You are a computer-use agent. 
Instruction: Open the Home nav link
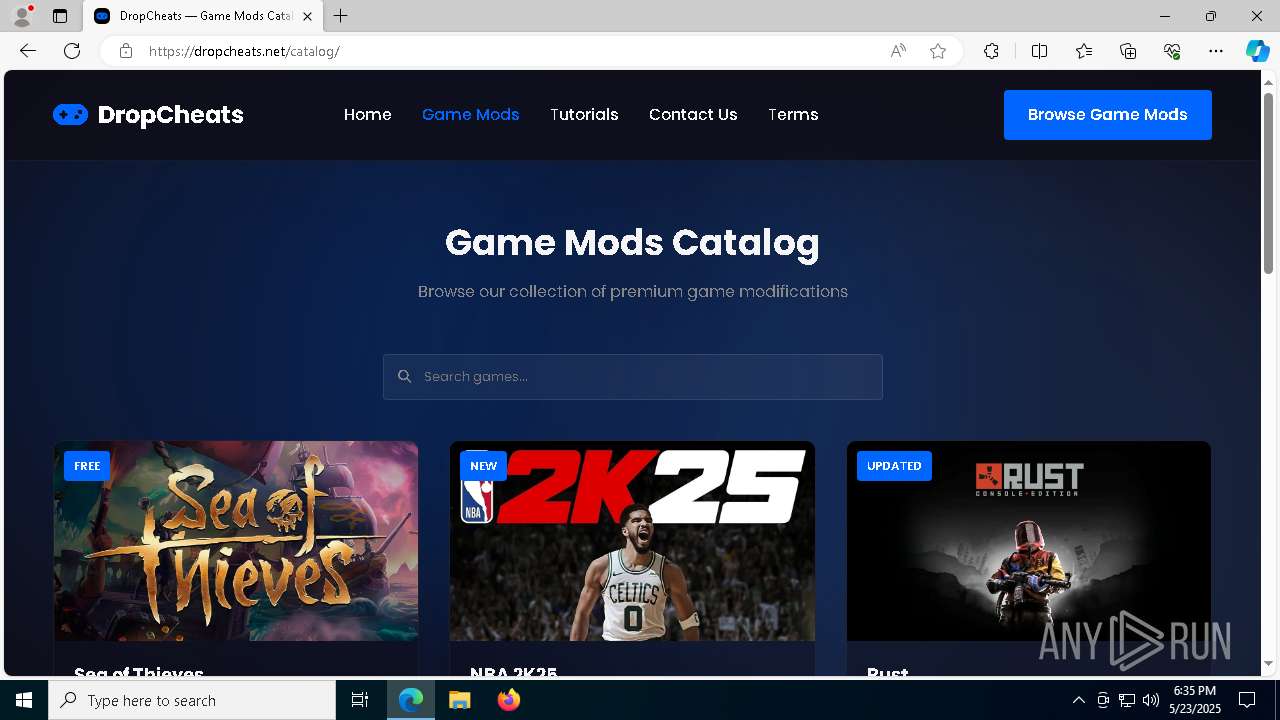(x=368, y=115)
